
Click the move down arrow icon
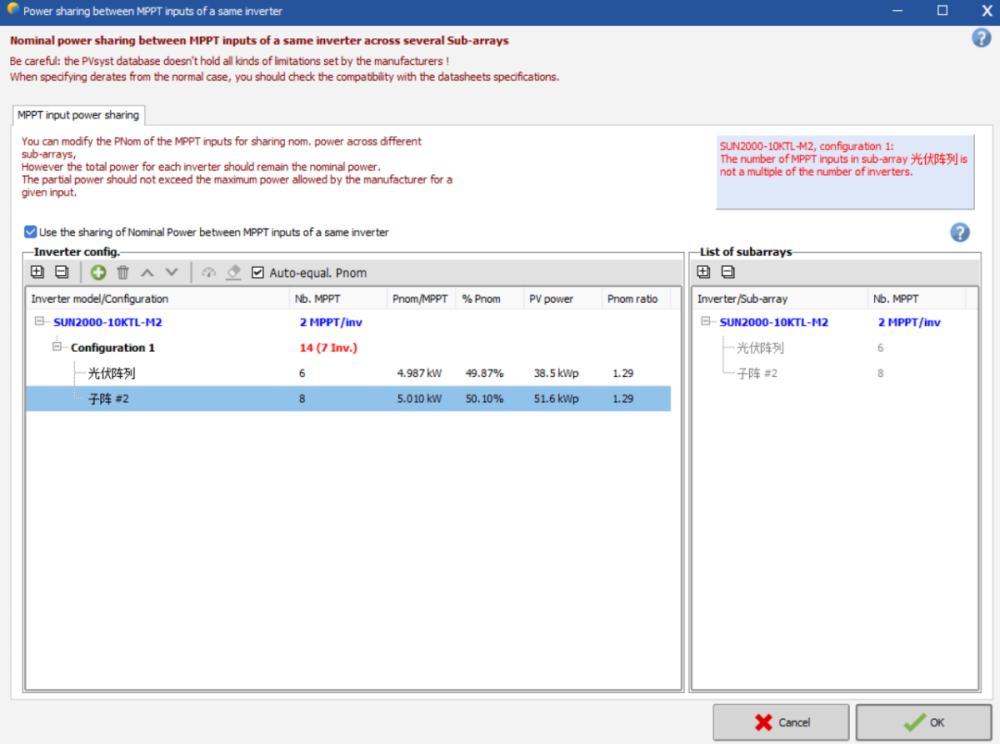coord(171,272)
